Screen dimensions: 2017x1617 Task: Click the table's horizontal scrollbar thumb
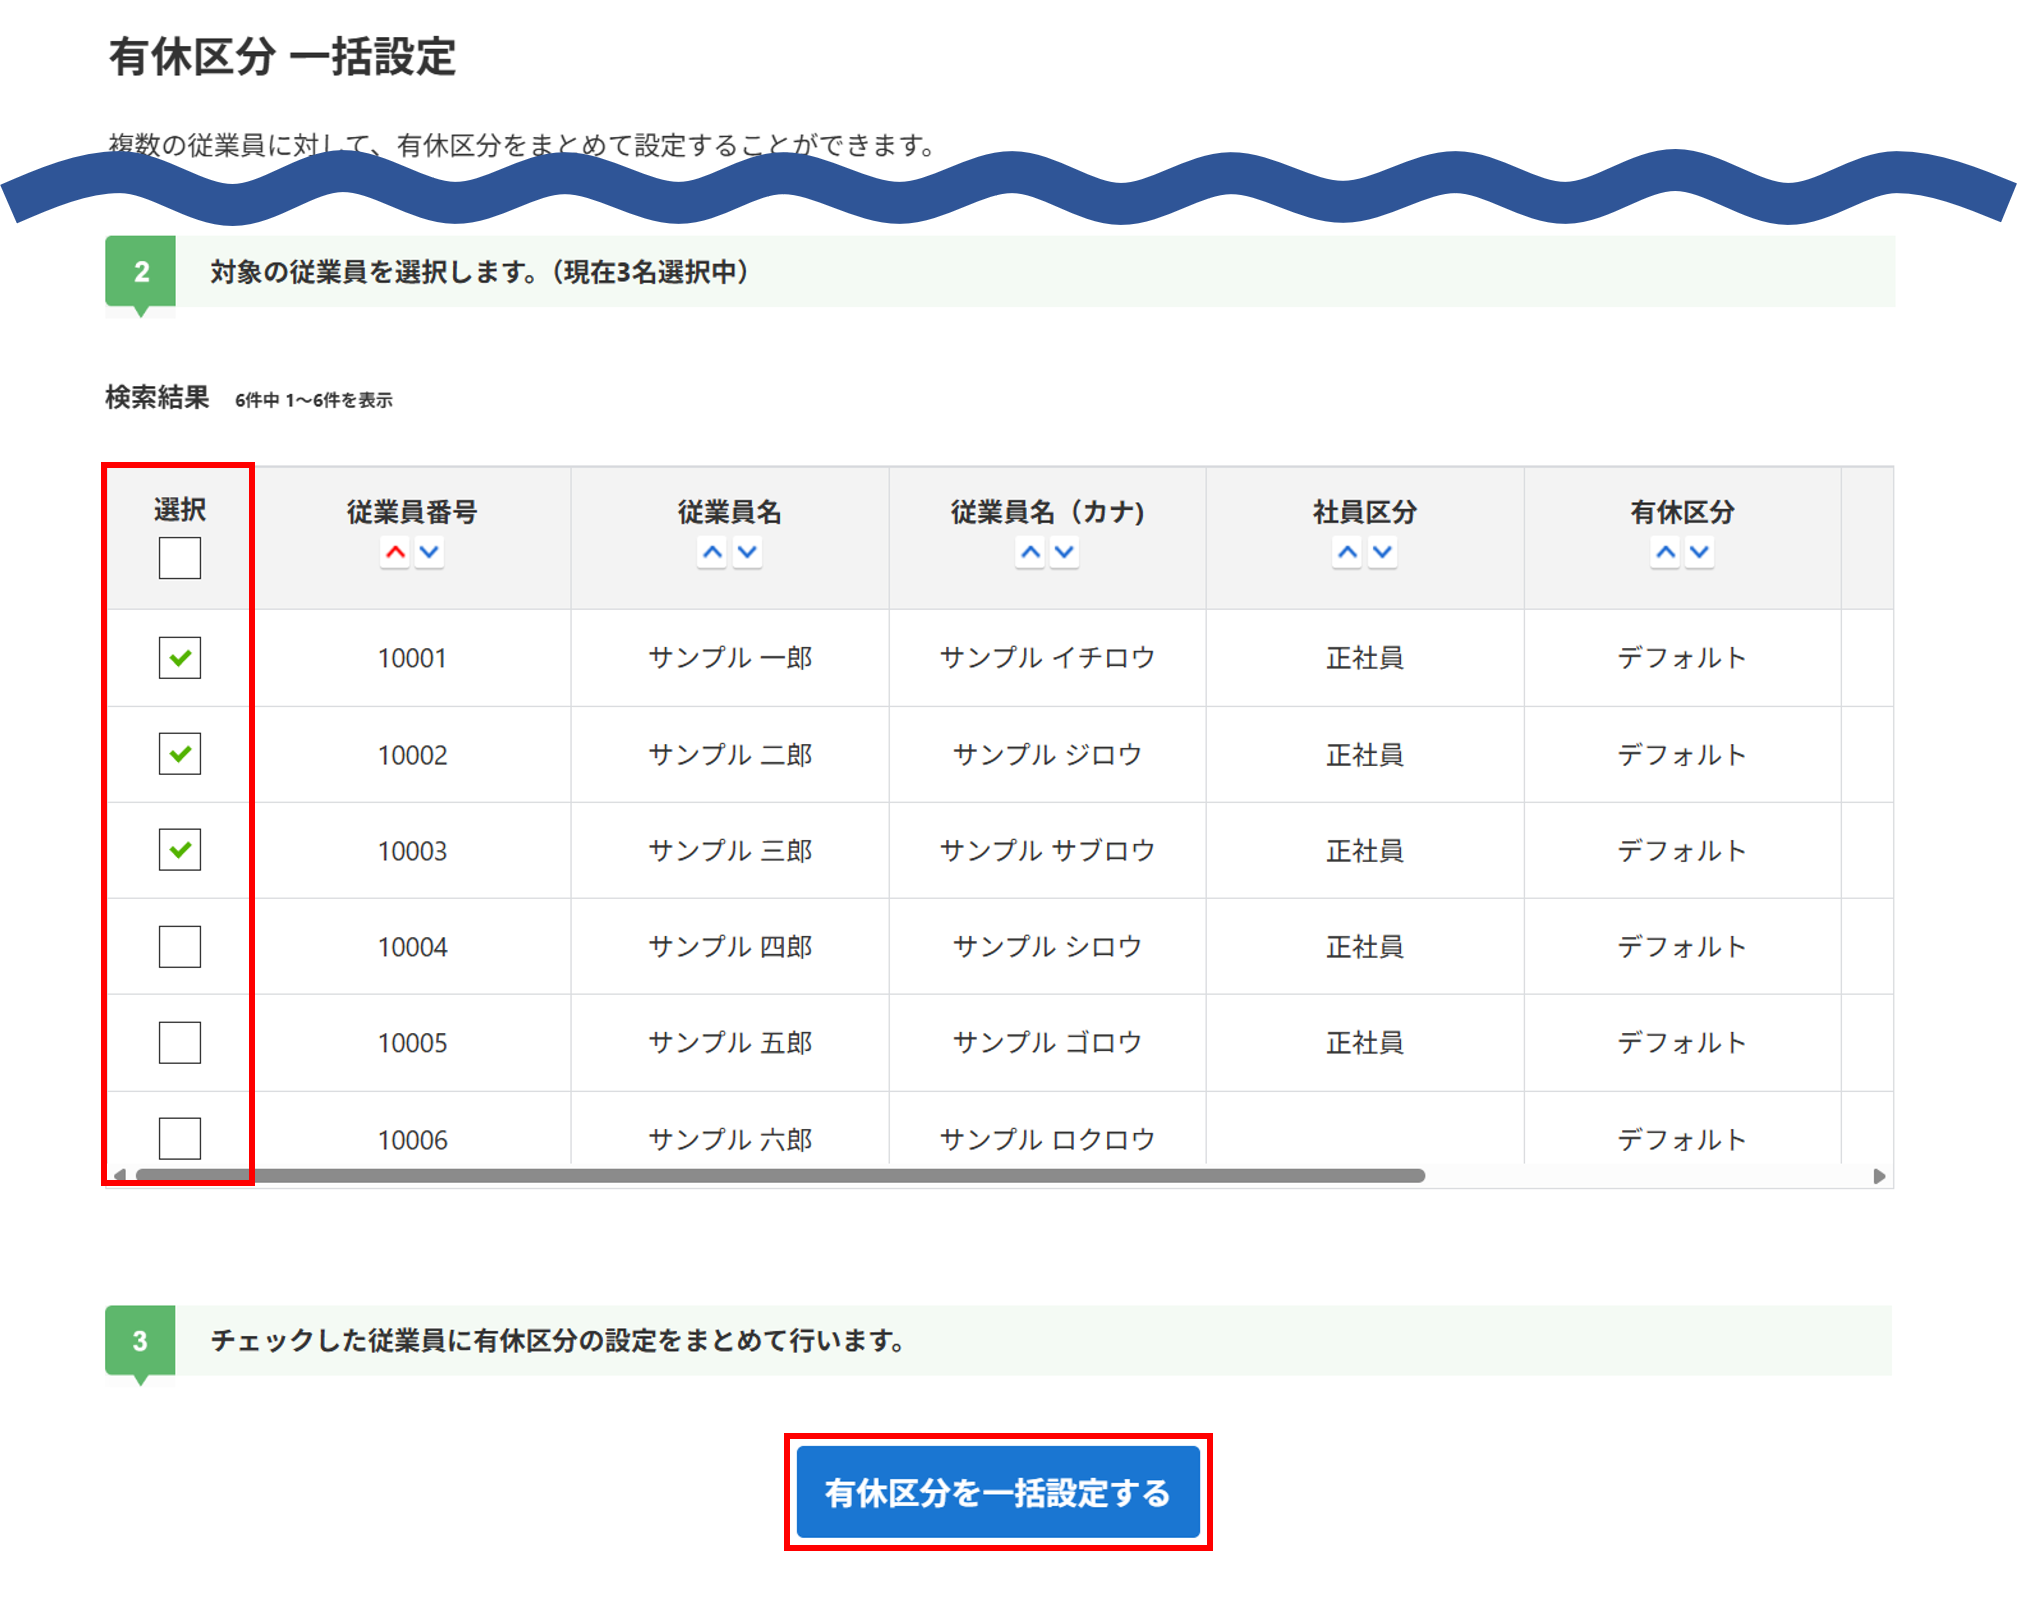[780, 1176]
